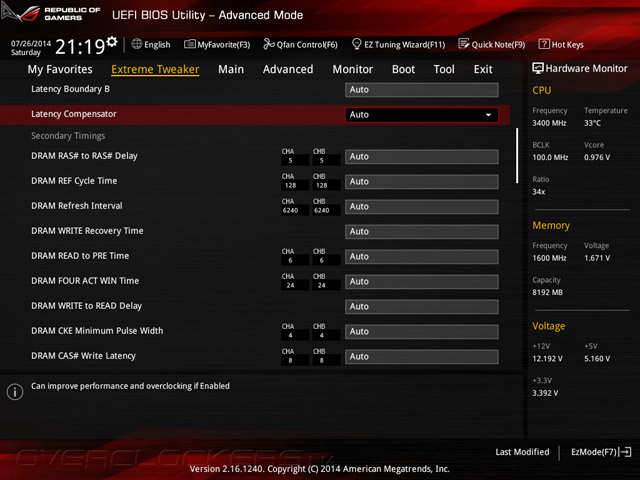This screenshot has height=480, width=640.
Task: Click the Secondary Timings heading
Action: point(68,136)
